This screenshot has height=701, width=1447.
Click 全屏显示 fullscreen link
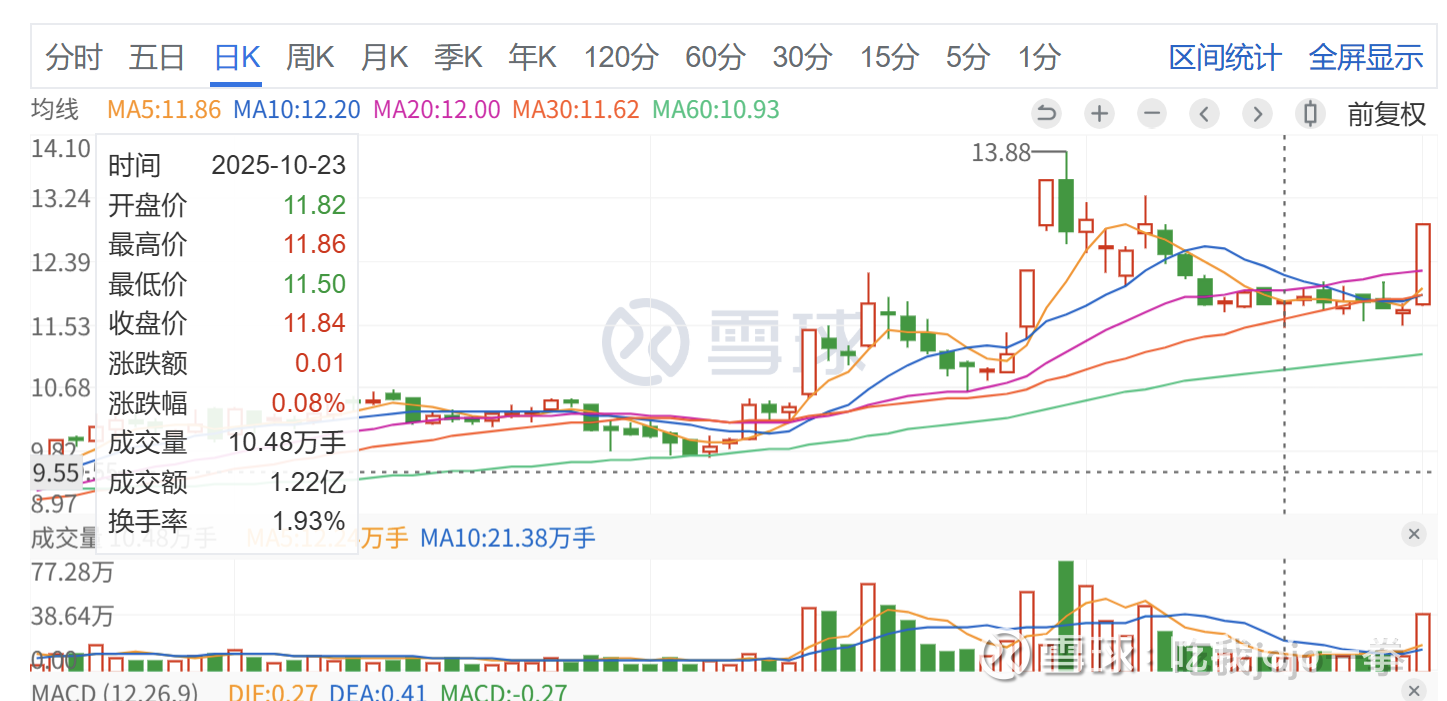tap(1366, 57)
